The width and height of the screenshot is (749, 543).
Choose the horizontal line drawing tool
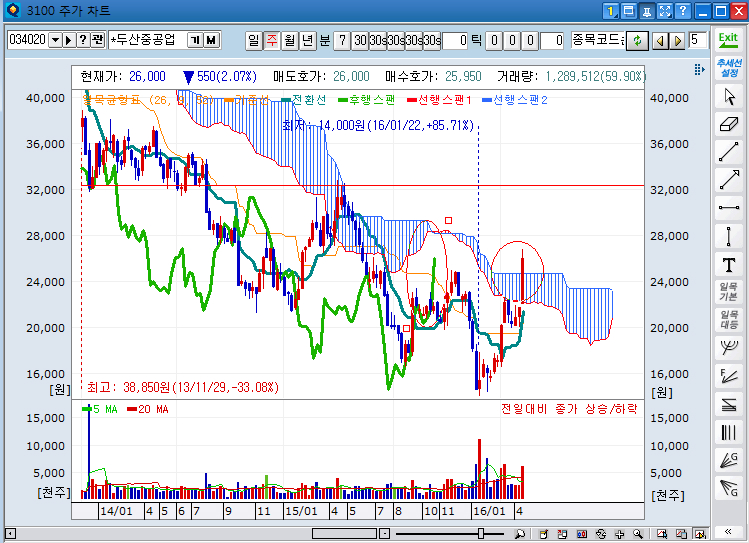(x=728, y=209)
